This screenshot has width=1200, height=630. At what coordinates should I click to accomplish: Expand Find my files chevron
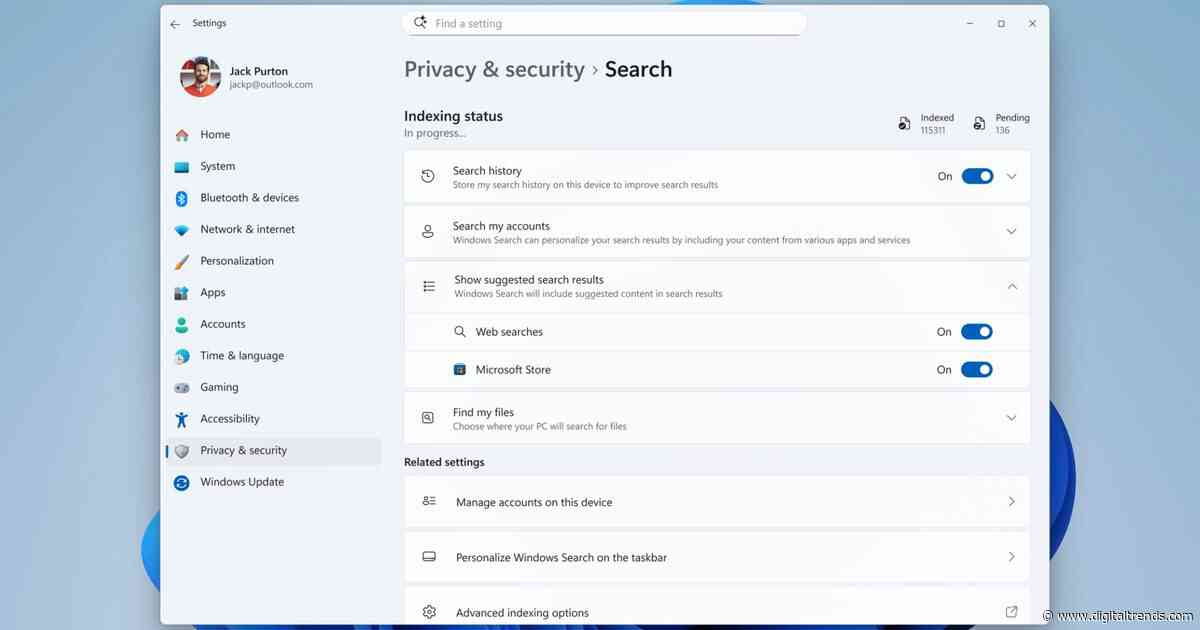(1011, 418)
